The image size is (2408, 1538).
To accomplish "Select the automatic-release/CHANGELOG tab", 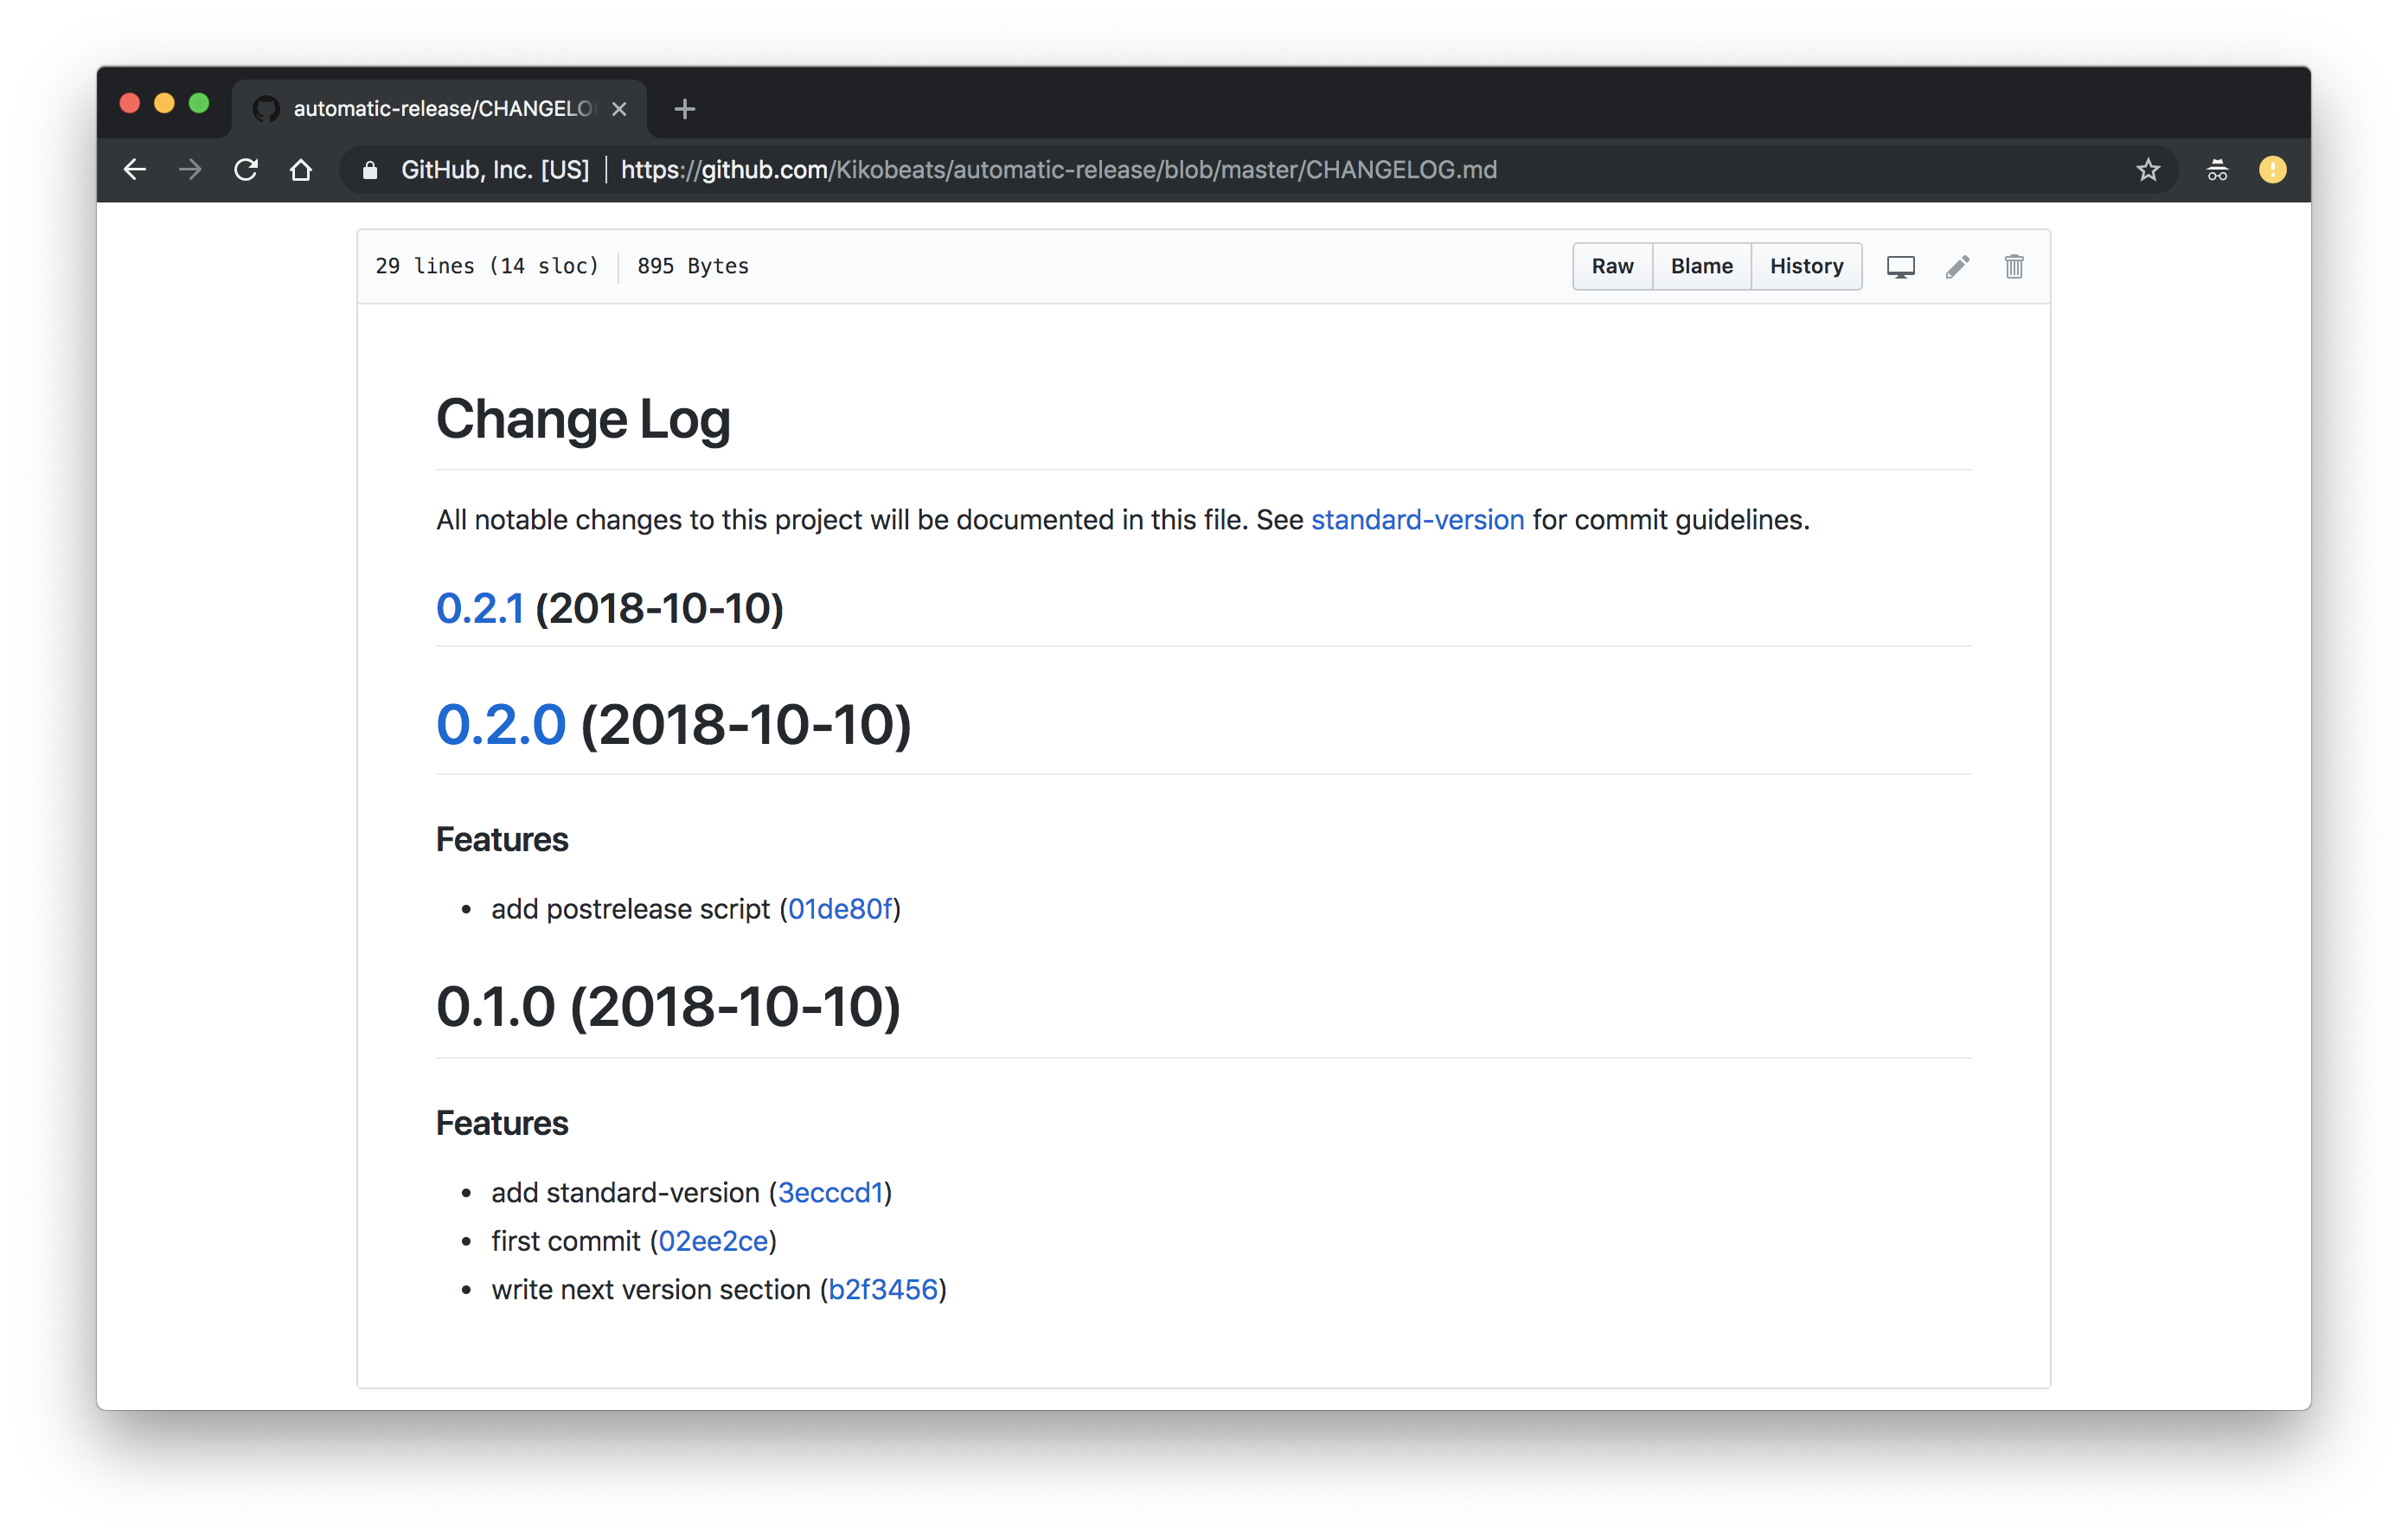I will pos(440,109).
